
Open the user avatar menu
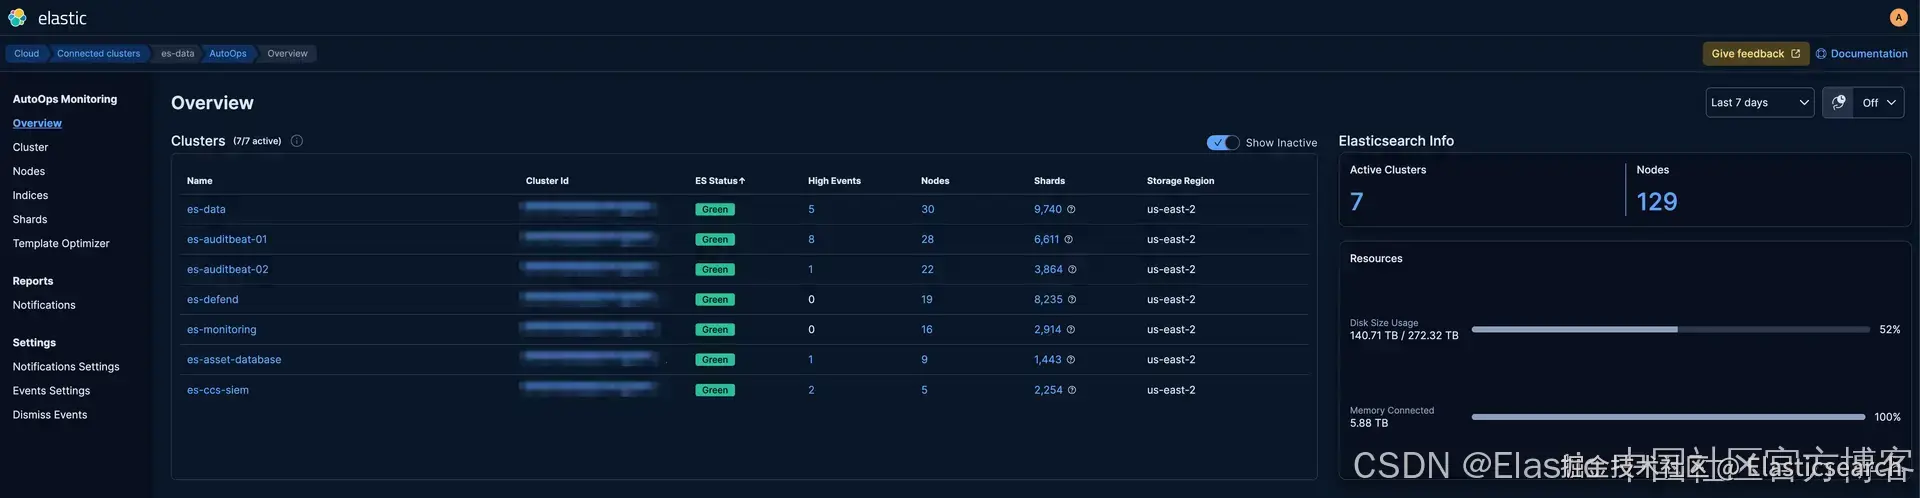pos(1898,17)
